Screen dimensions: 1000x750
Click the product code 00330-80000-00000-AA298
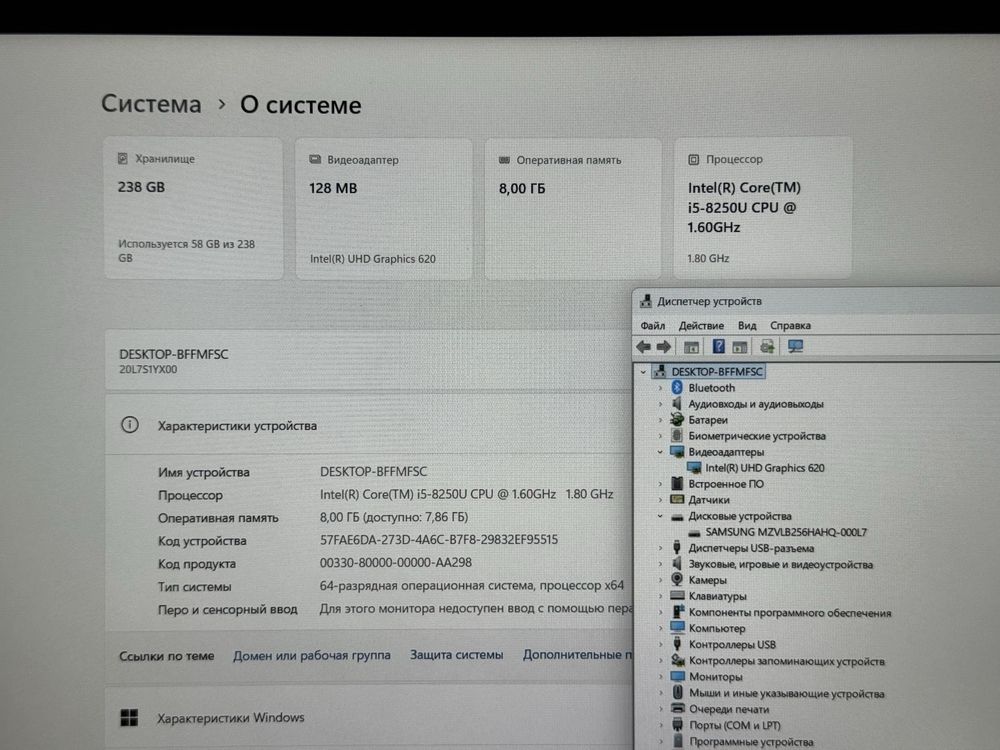[x=395, y=562]
